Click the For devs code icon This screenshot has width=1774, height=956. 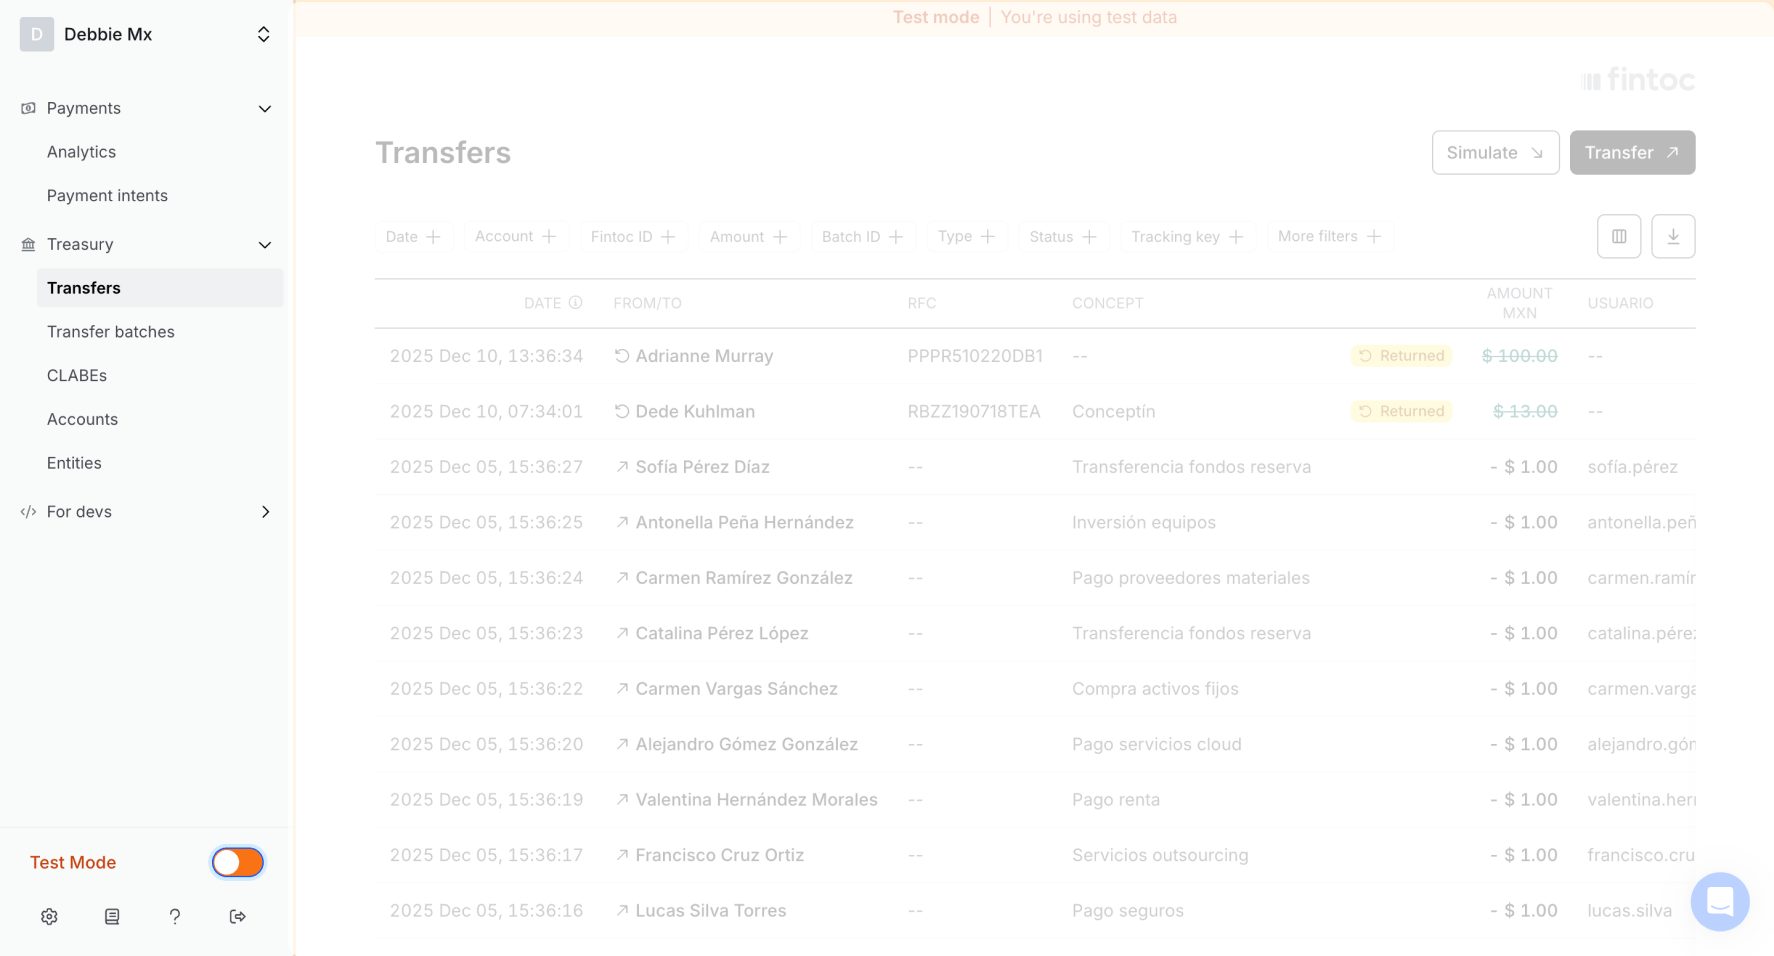[28, 512]
